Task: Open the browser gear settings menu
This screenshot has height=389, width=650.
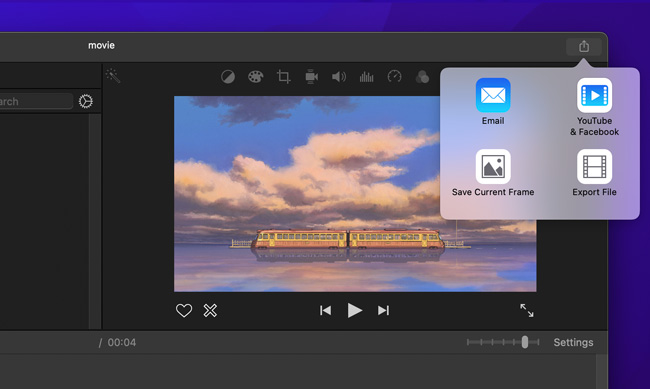Action: pos(86,101)
